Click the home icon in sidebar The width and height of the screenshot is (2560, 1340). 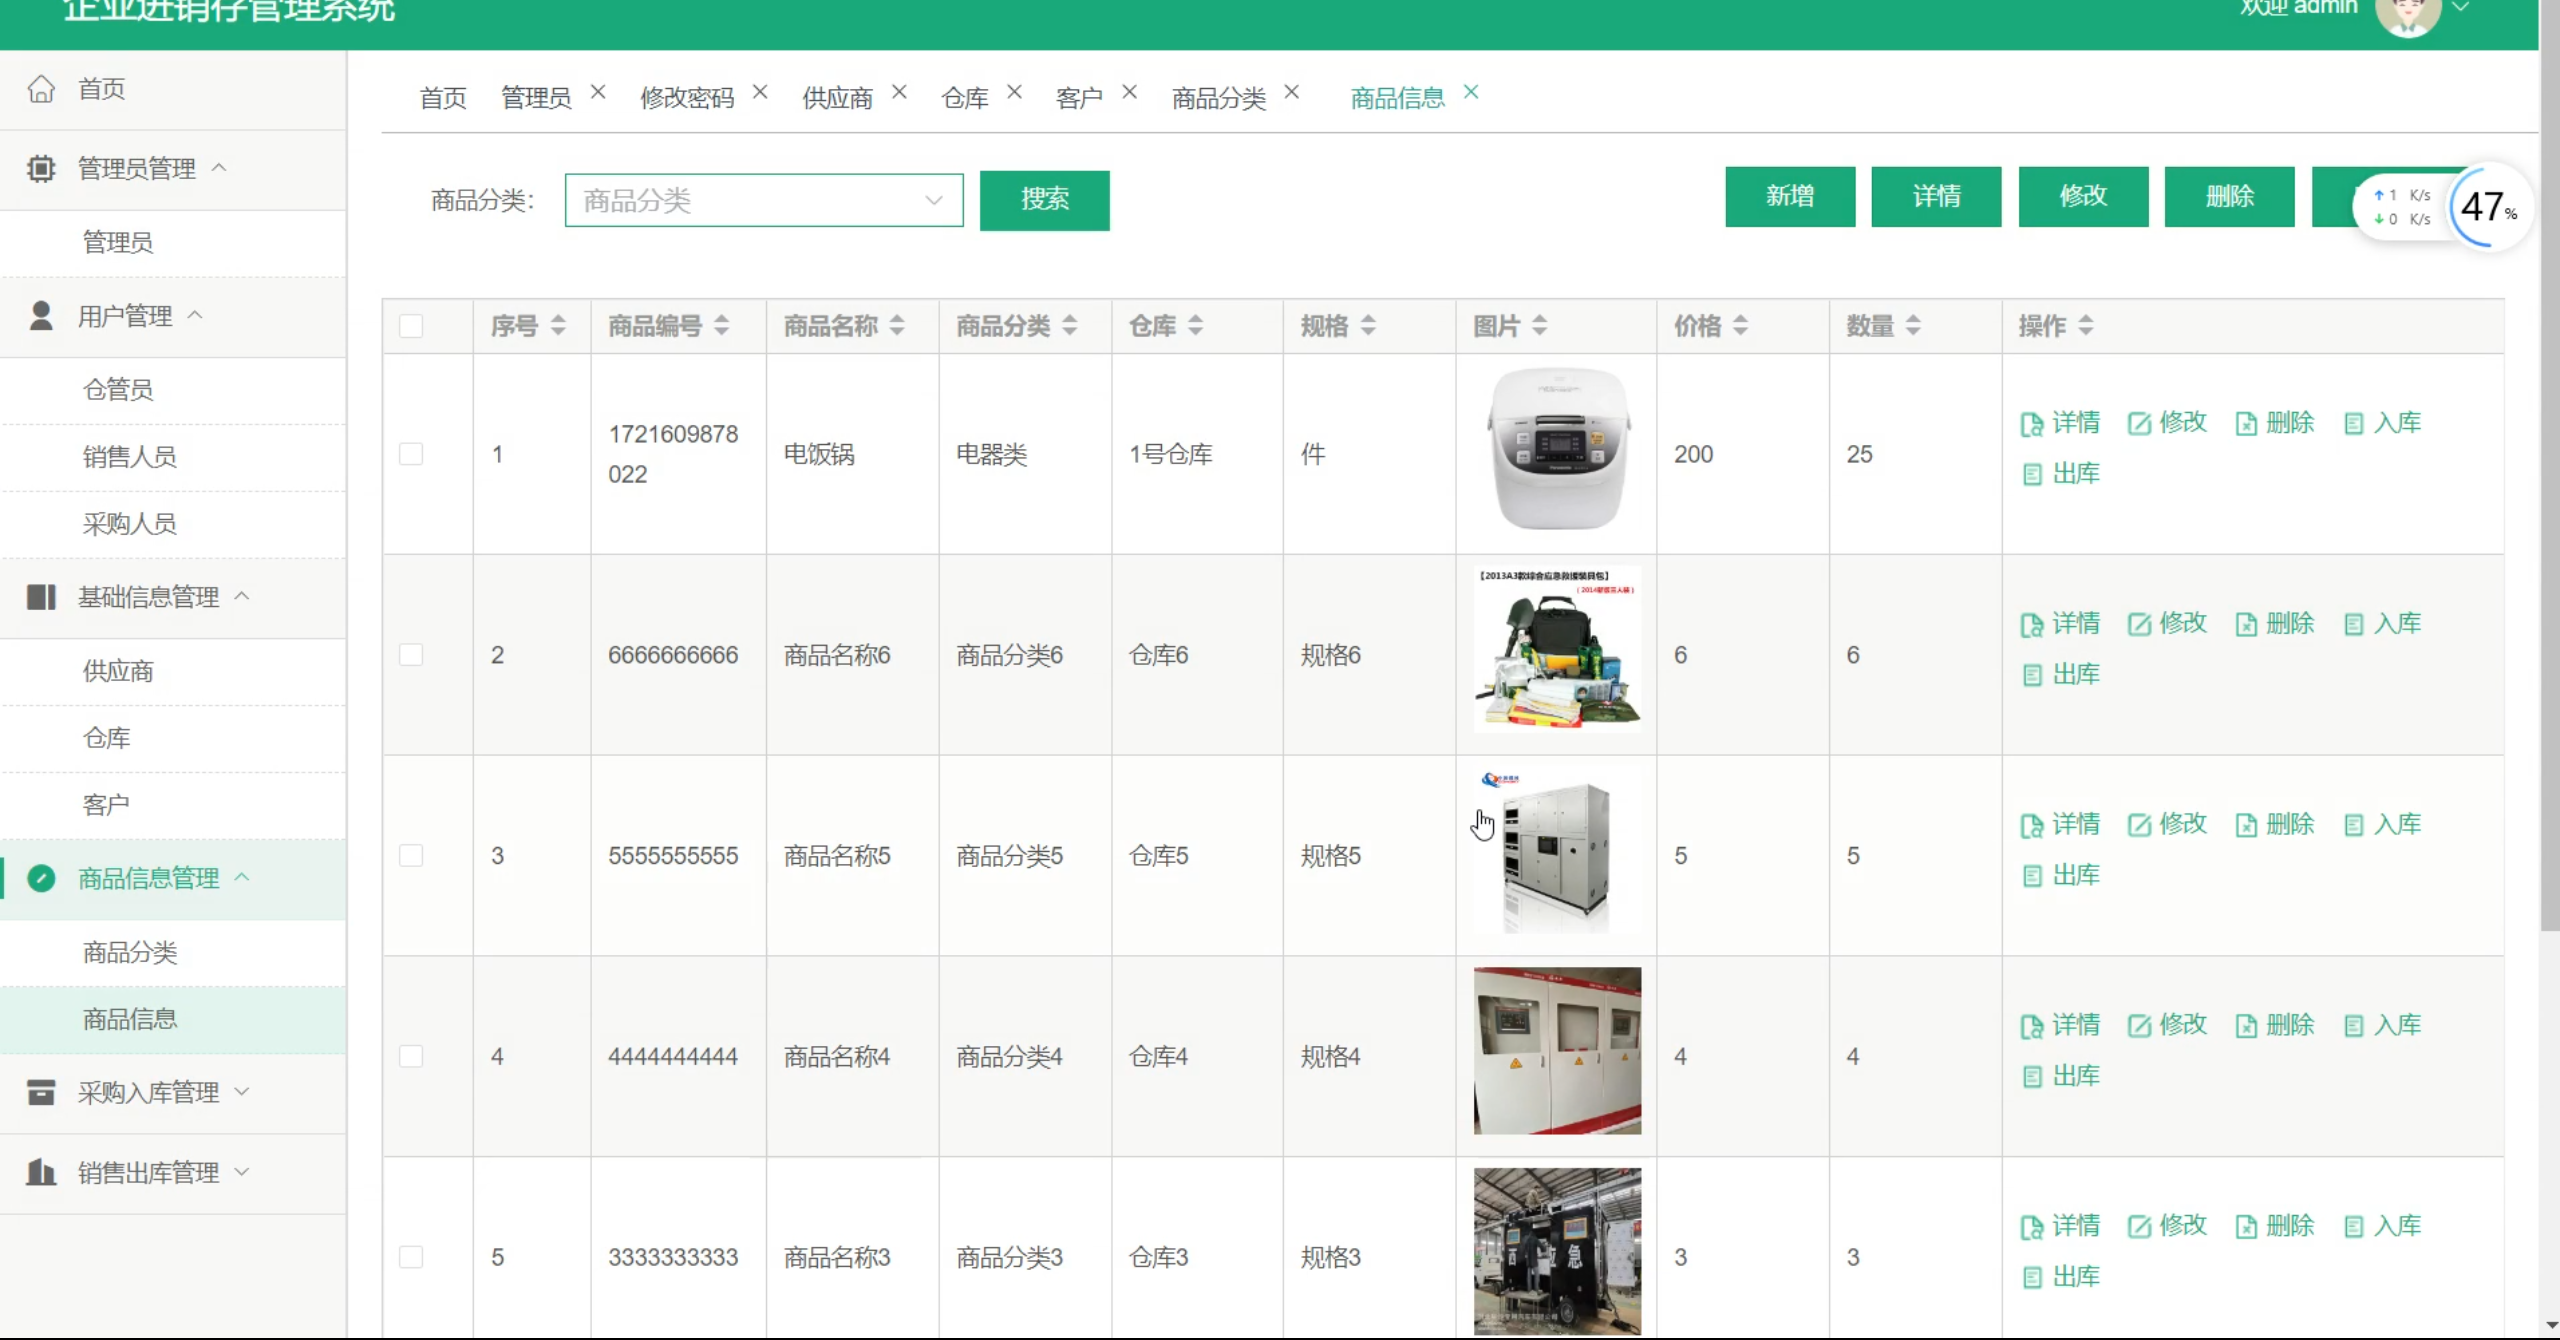tap(41, 89)
